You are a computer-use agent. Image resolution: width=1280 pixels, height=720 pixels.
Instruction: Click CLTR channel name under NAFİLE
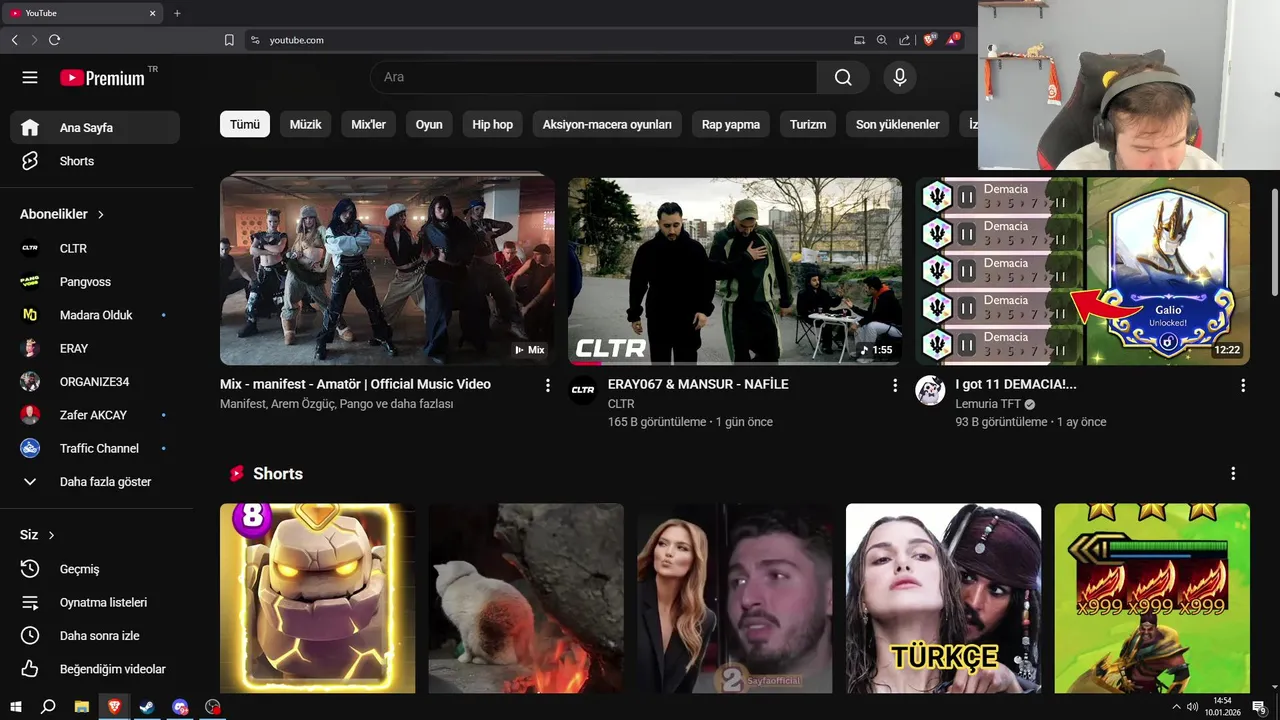tap(621, 404)
